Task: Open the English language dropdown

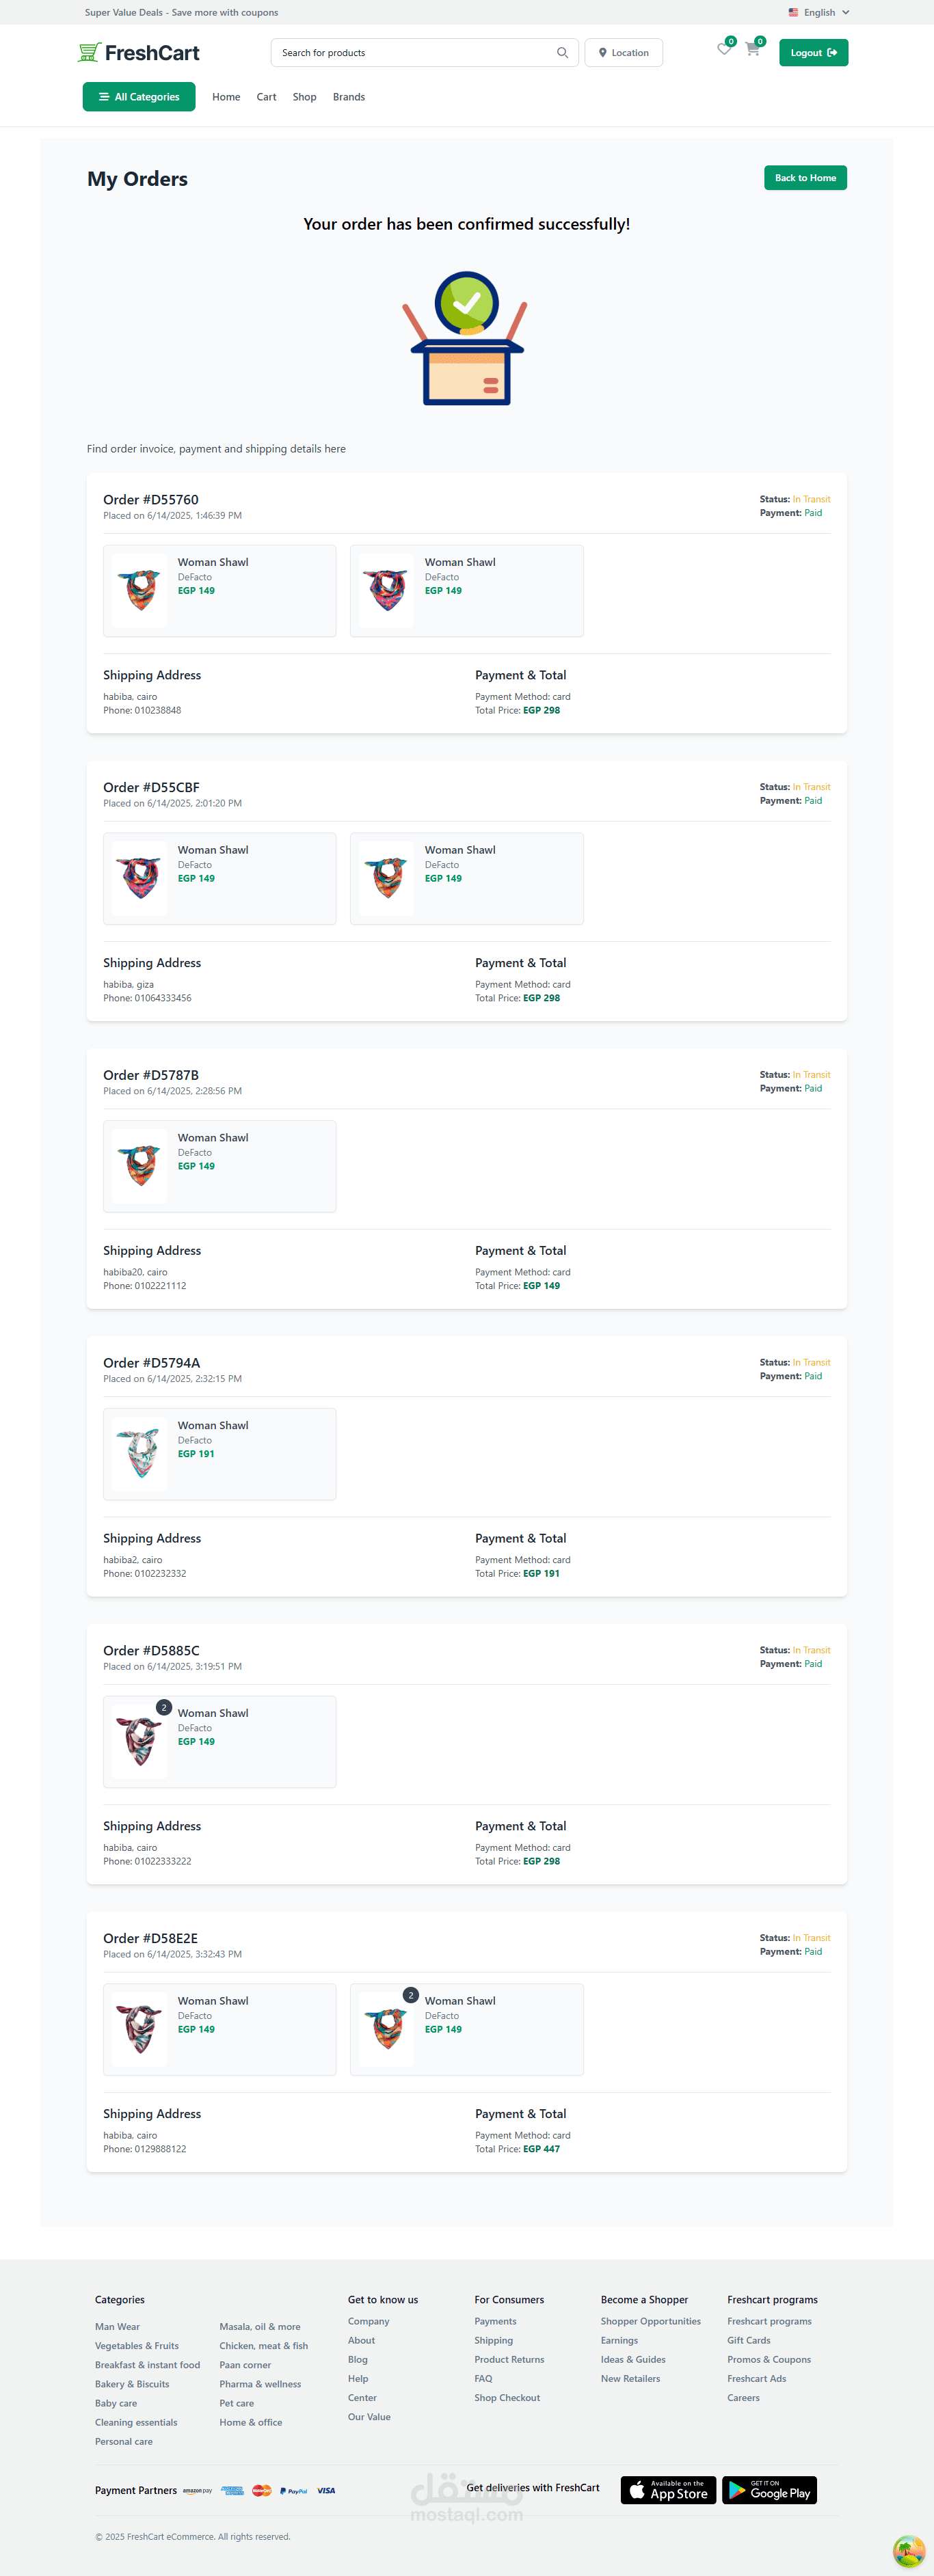Action: click(819, 13)
